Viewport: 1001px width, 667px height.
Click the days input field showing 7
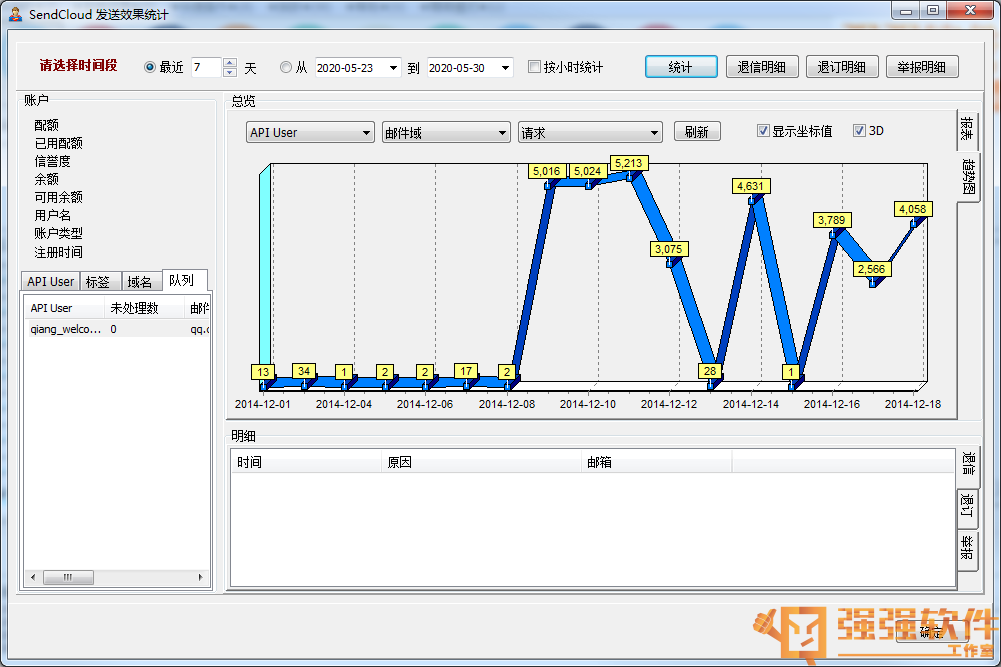pyautogui.click(x=206, y=67)
